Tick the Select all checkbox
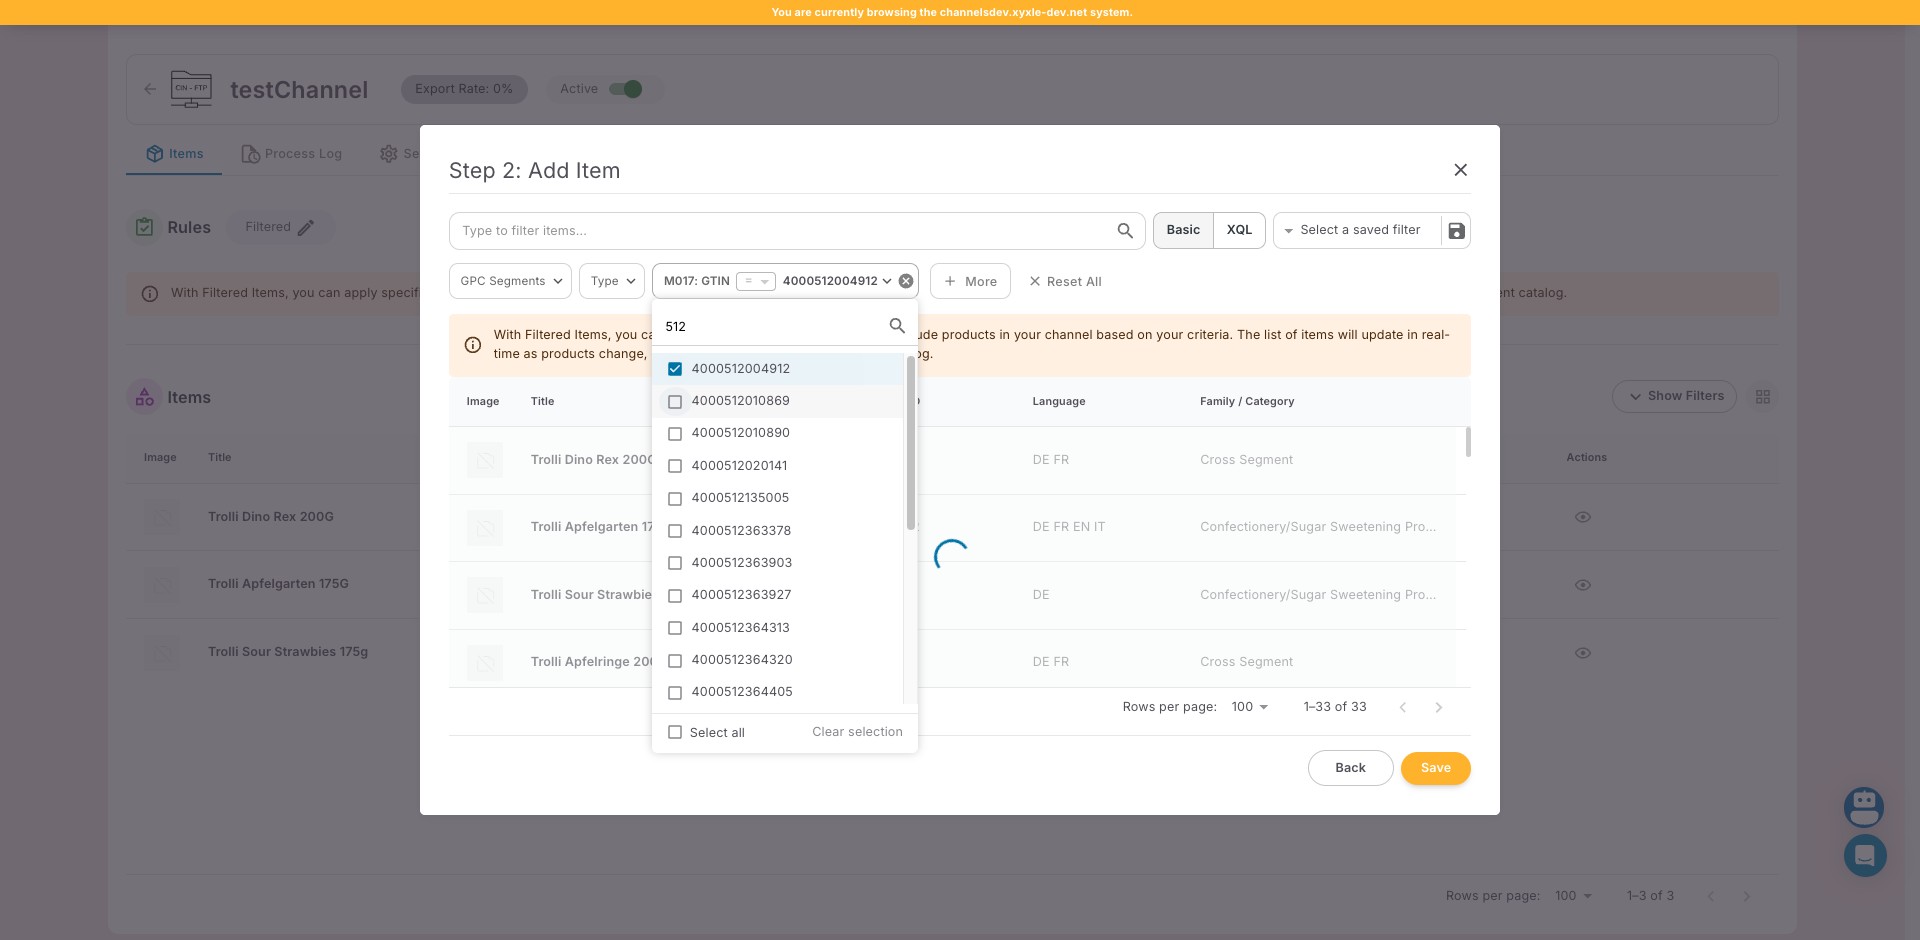 pyautogui.click(x=675, y=732)
